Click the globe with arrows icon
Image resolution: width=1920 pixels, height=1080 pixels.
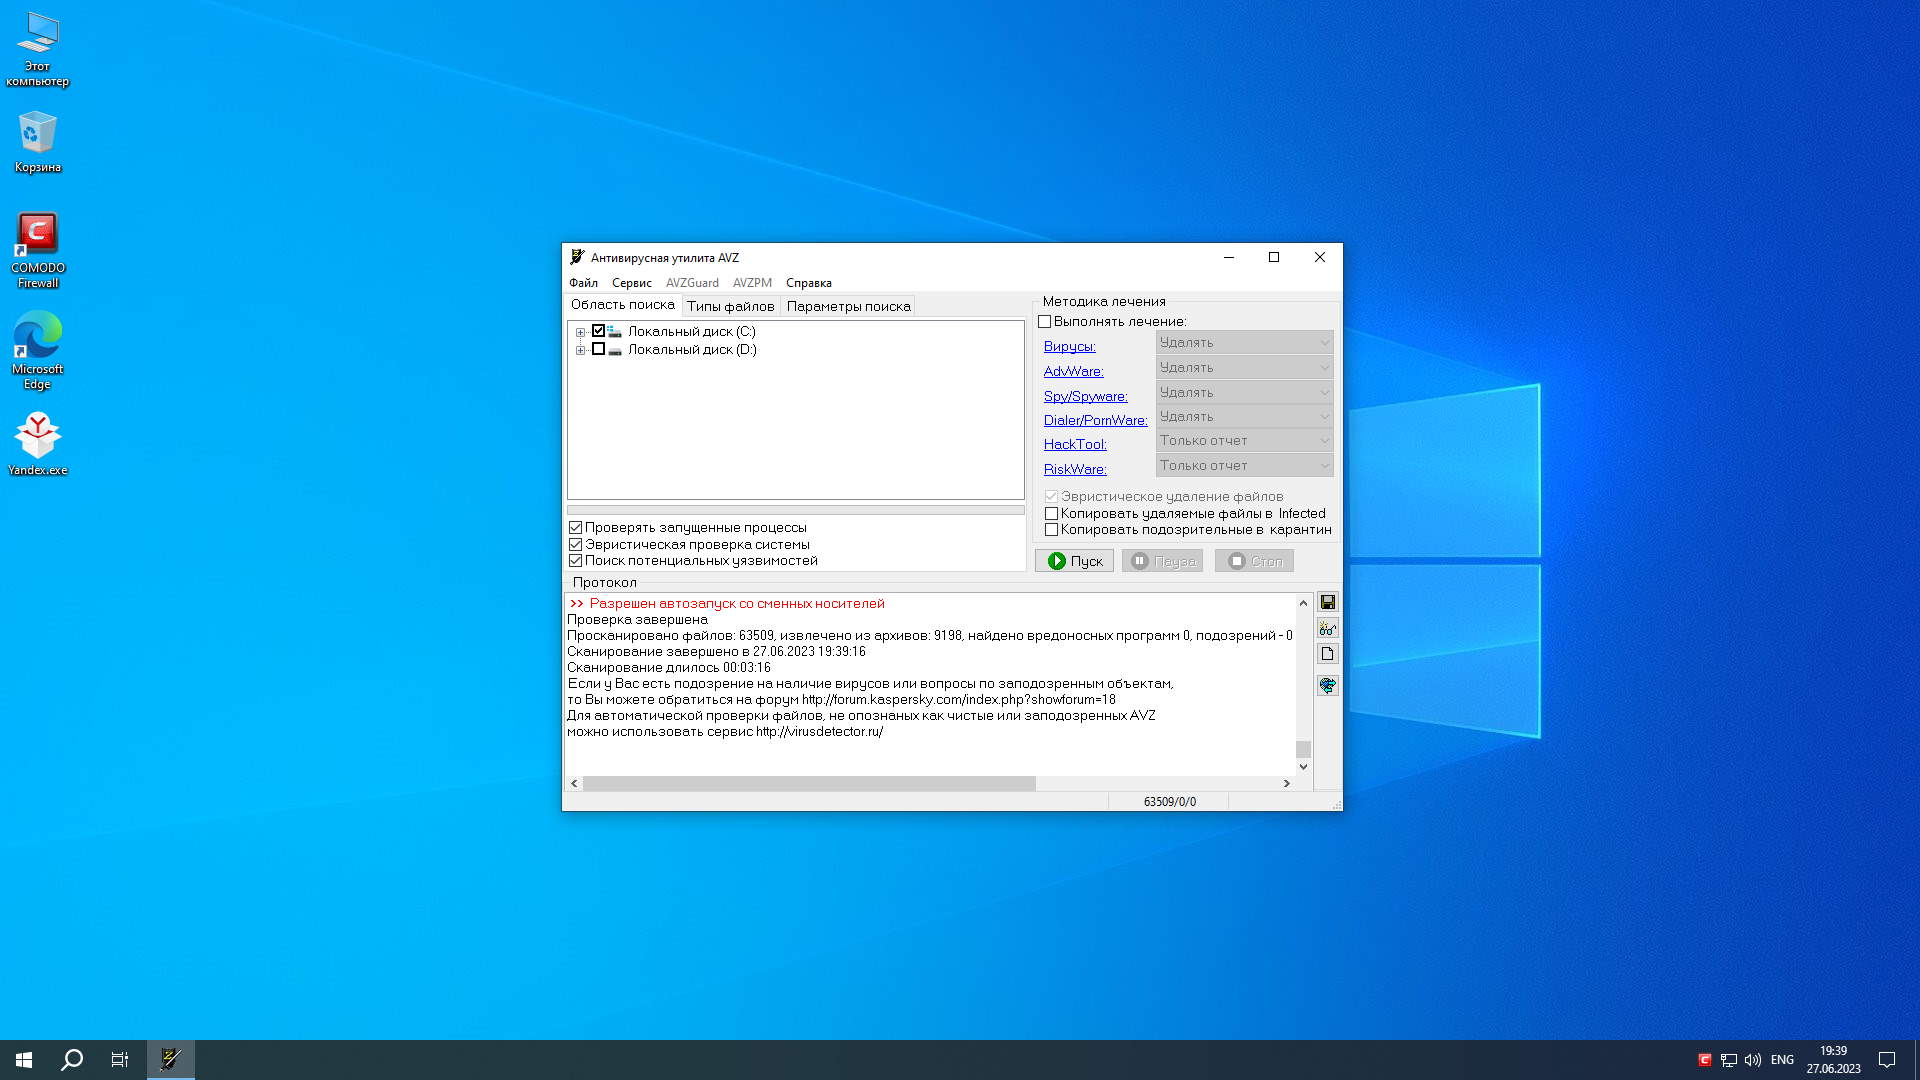click(1327, 685)
